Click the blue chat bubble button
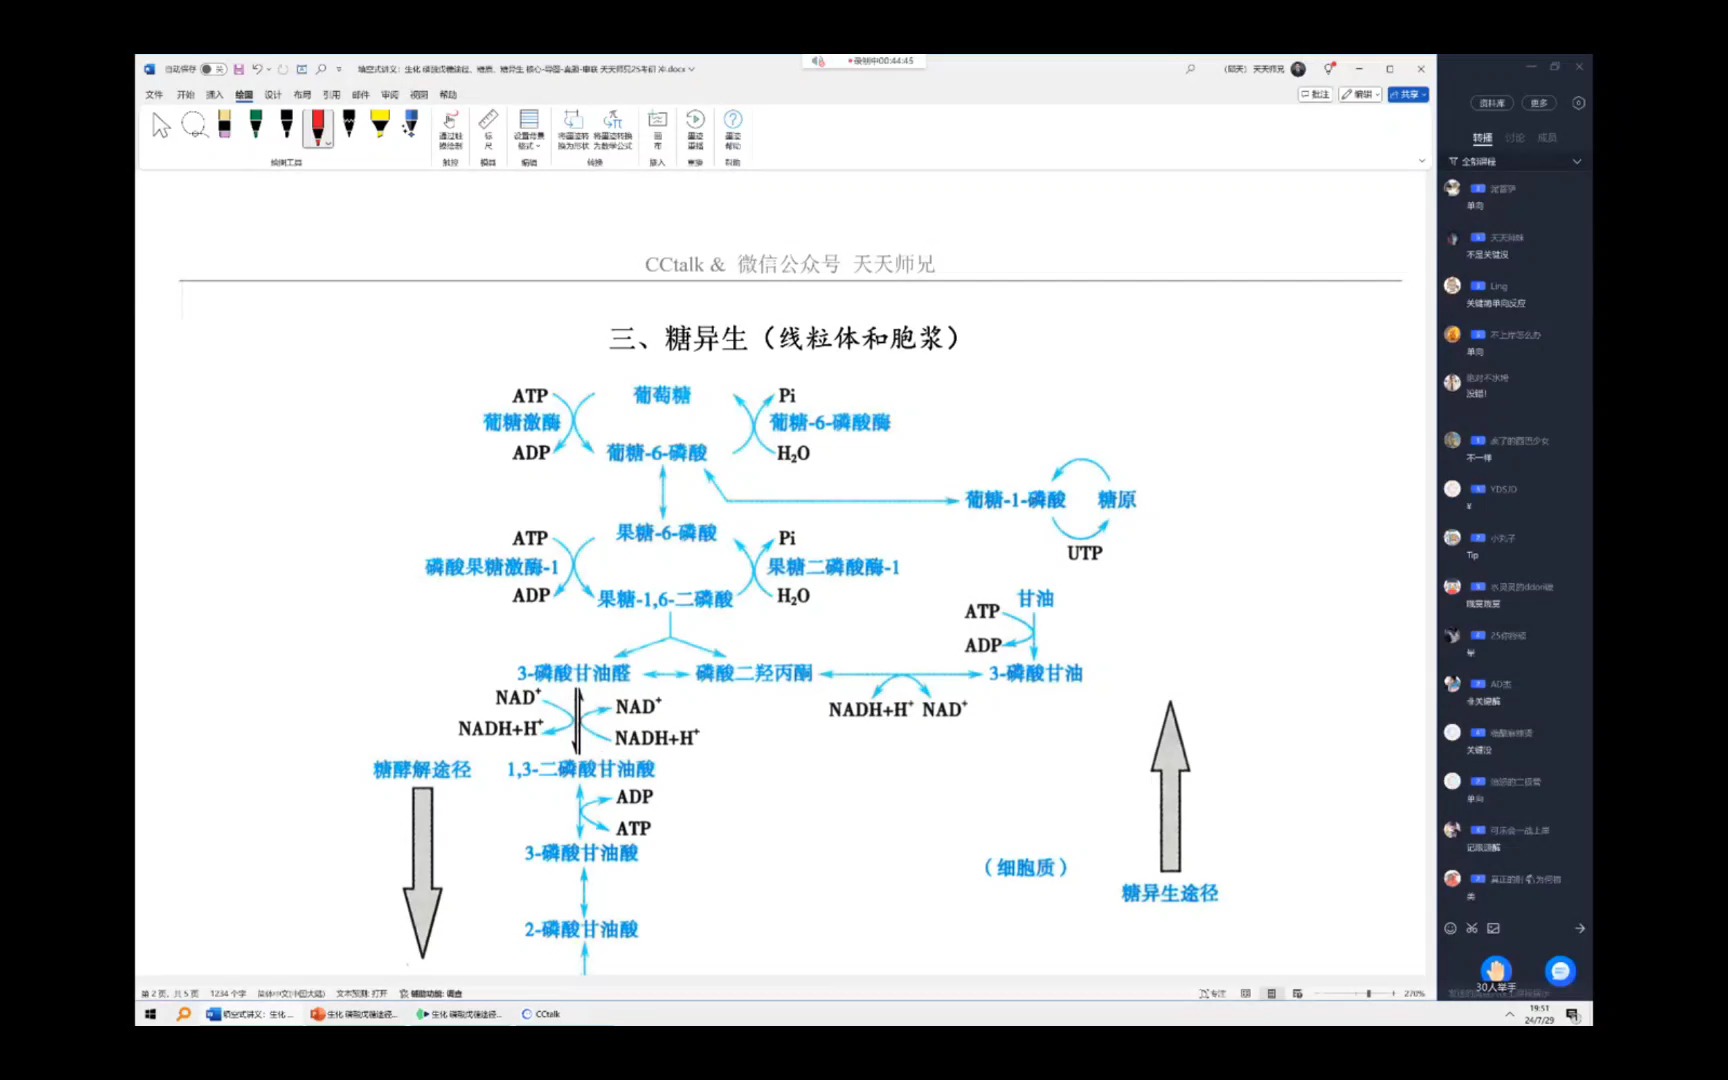This screenshot has height=1080, width=1728. pyautogui.click(x=1560, y=970)
